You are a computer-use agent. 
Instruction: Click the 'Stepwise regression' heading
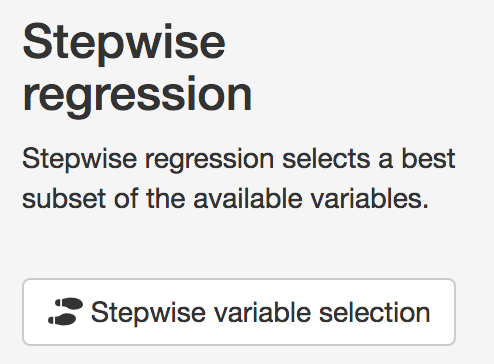tap(137, 69)
